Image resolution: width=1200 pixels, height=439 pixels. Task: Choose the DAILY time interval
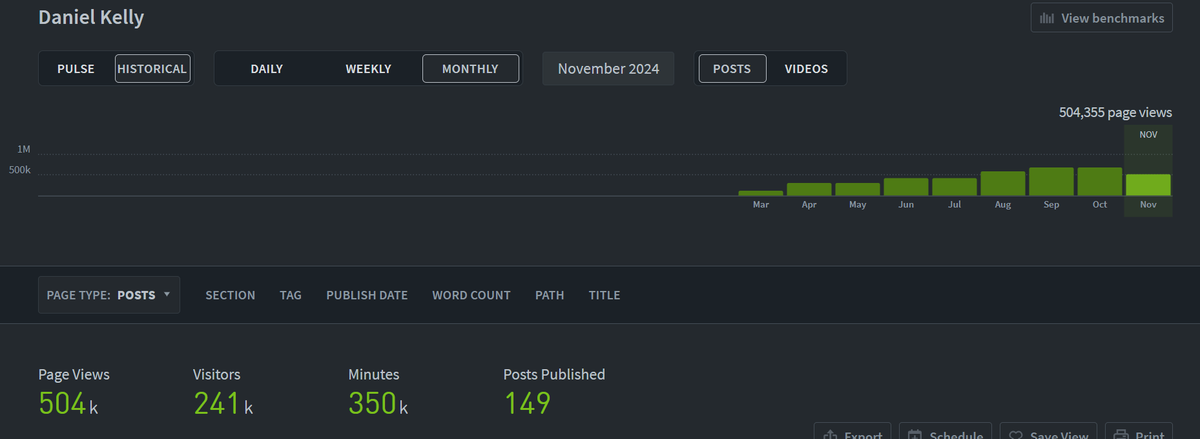pyautogui.click(x=267, y=69)
